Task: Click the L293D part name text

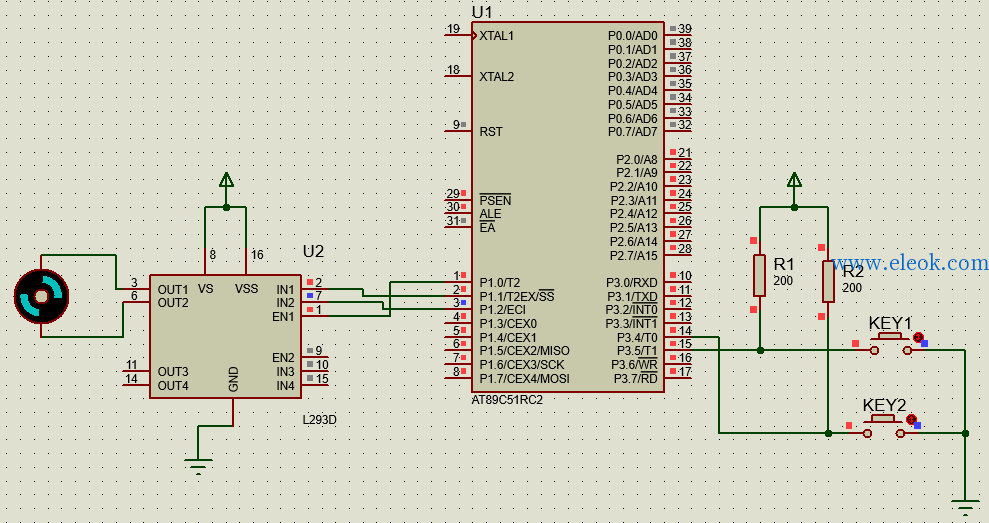Action: click(320, 420)
